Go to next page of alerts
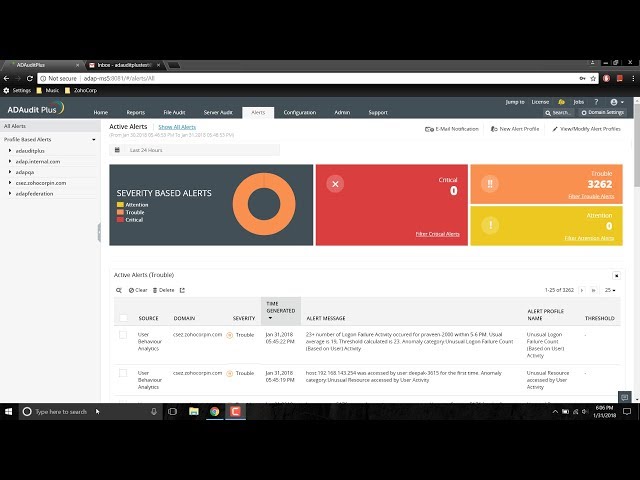The image size is (640, 480). (582, 290)
